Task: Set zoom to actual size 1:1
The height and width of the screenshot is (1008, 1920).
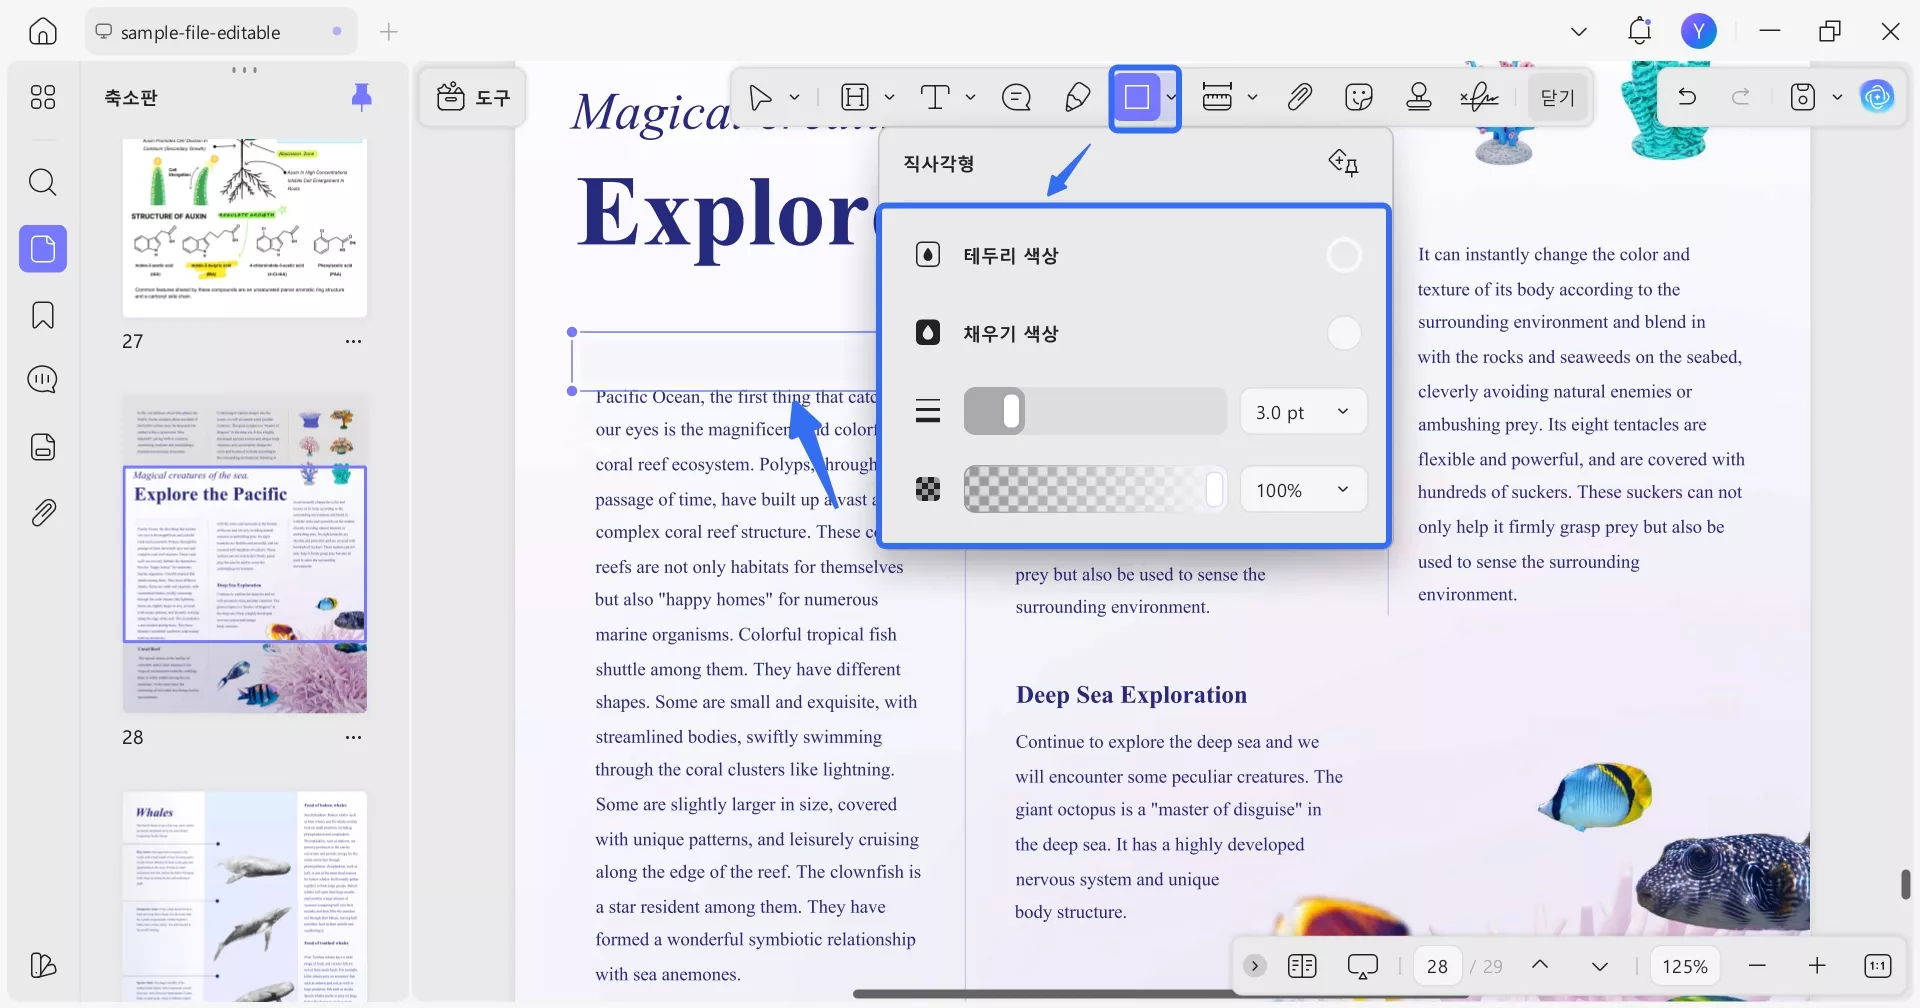Action: pos(1878,966)
